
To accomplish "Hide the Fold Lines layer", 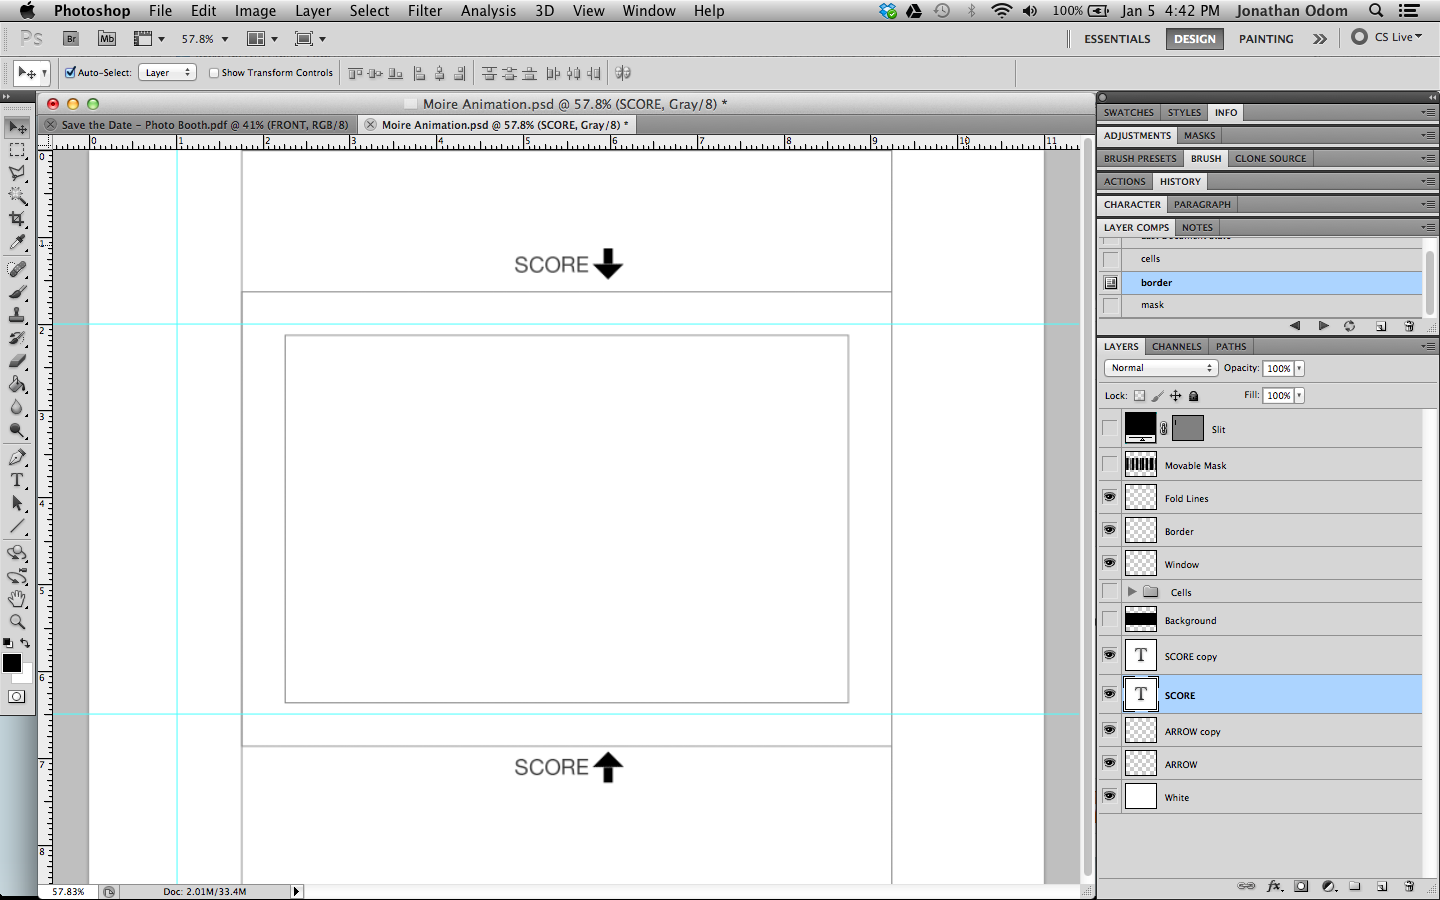I will (x=1109, y=497).
